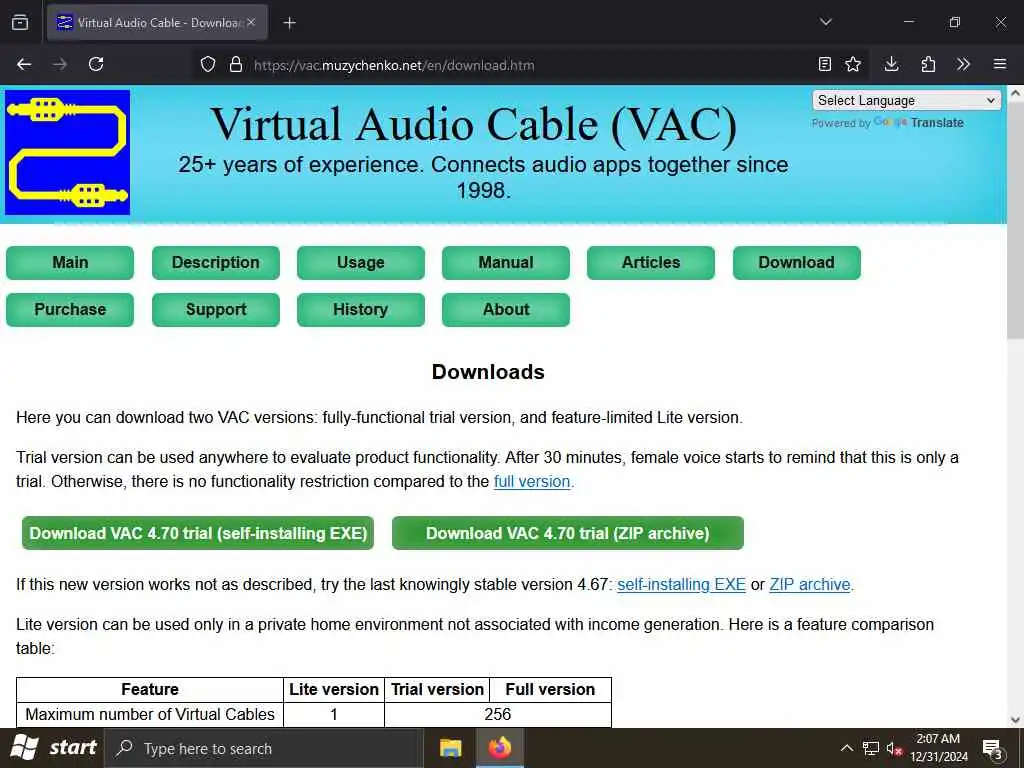1024x768 pixels.
Task: Open notification center icon
Action: (x=993, y=748)
